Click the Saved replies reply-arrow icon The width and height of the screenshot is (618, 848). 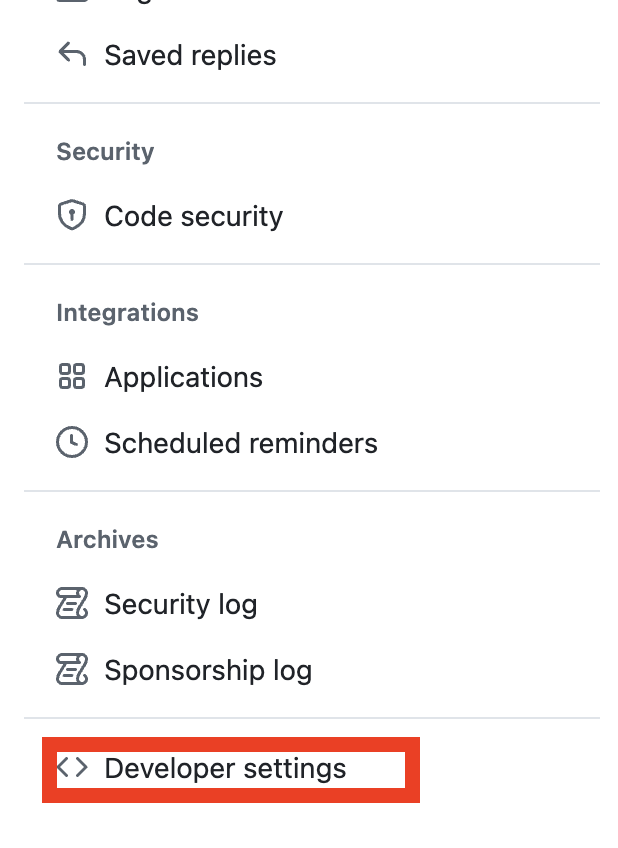tap(72, 55)
